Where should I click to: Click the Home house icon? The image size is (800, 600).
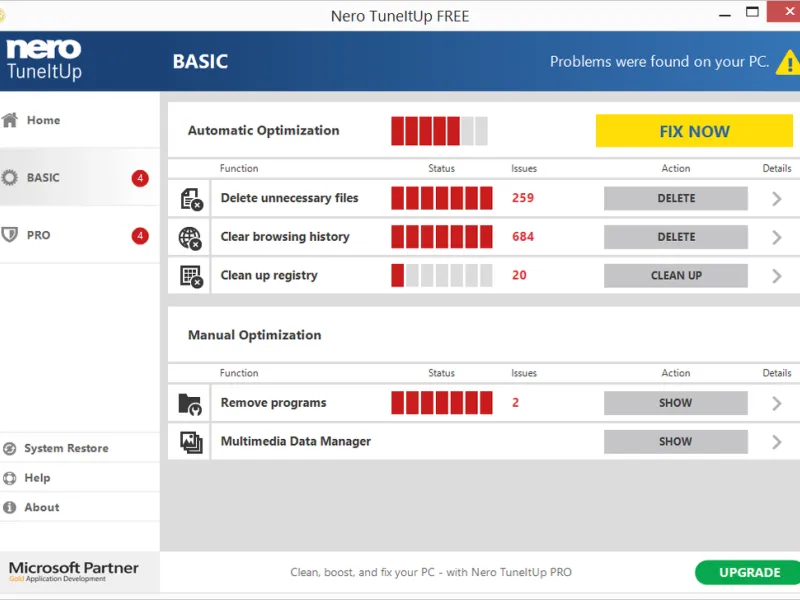[10, 120]
